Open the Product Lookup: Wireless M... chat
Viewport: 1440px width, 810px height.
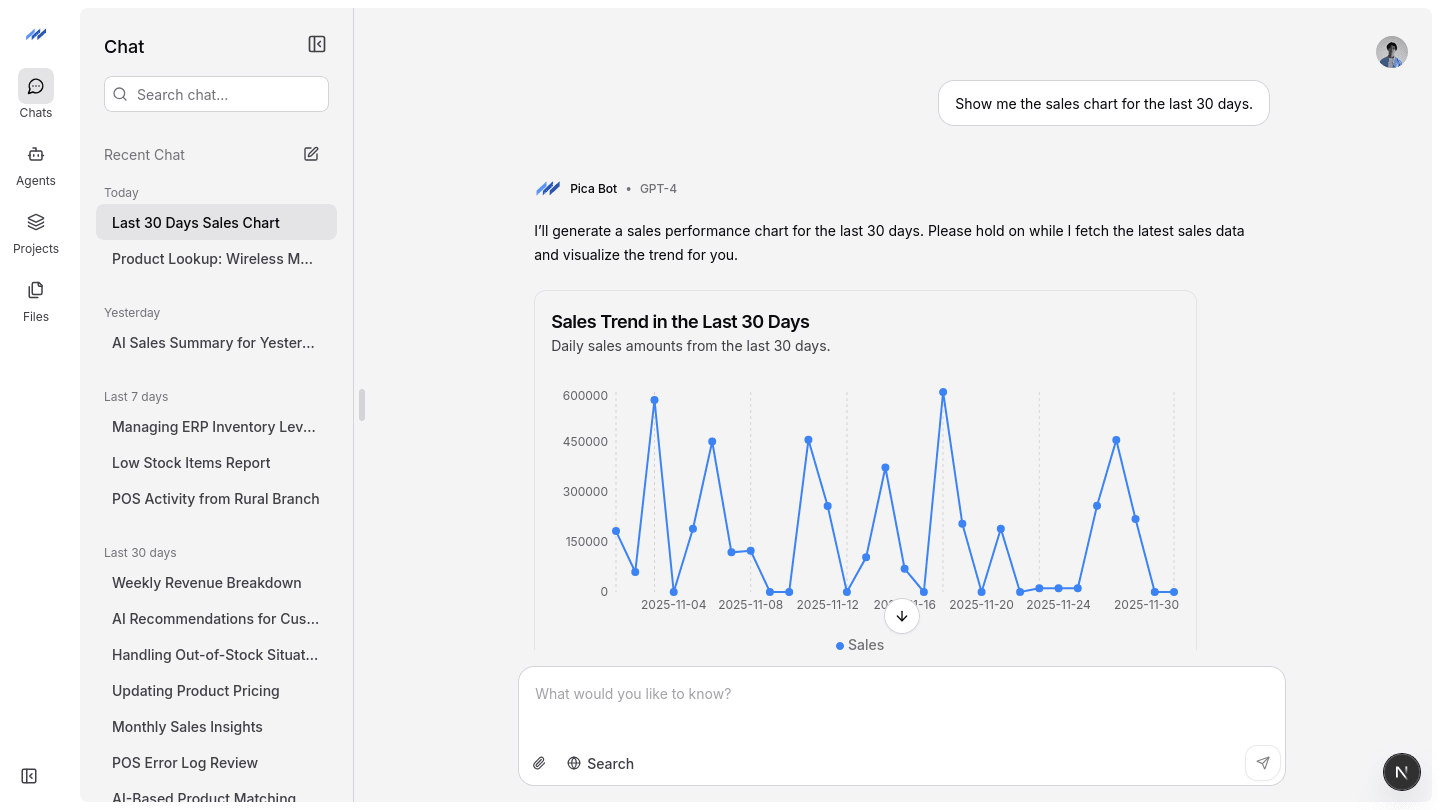click(216, 258)
